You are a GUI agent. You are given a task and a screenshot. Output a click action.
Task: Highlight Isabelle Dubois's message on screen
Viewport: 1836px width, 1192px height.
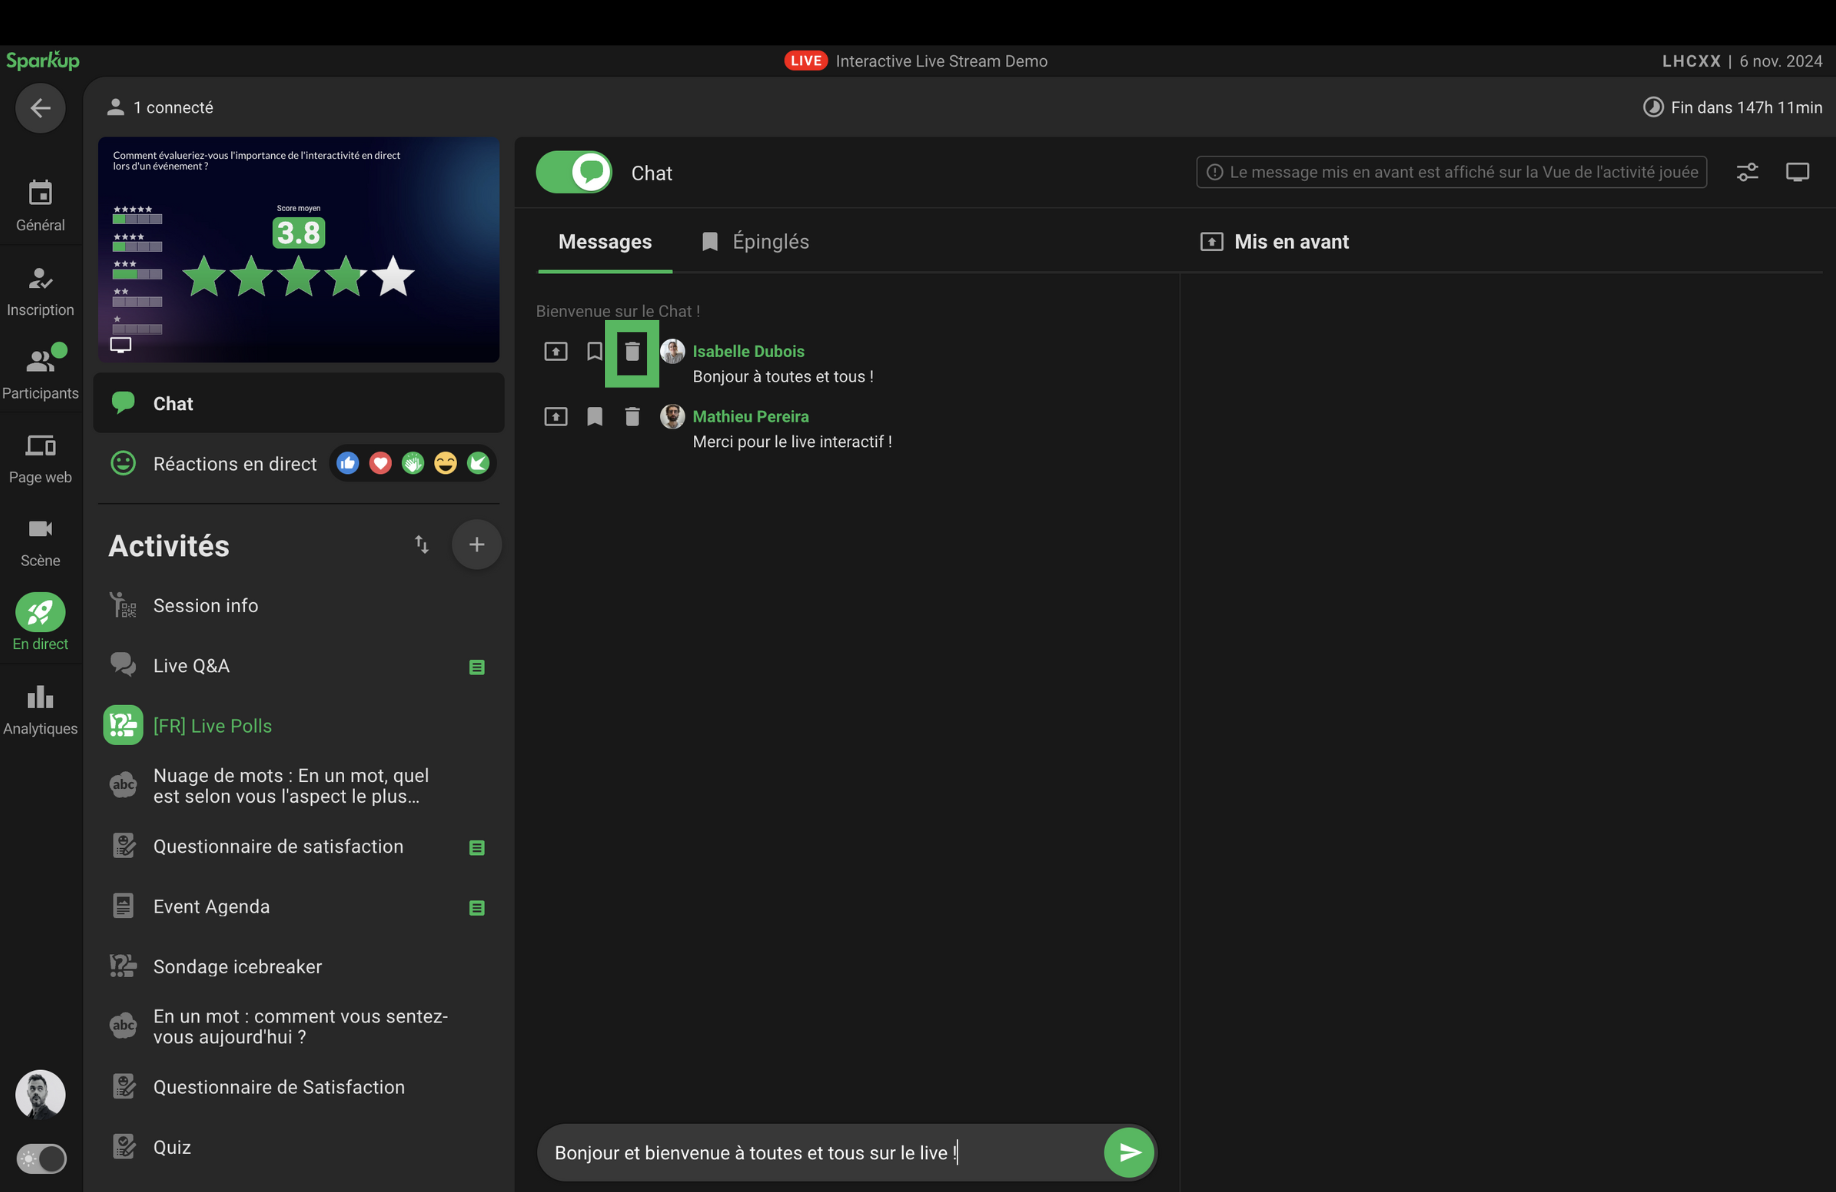pyautogui.click(x=556, y=352)
